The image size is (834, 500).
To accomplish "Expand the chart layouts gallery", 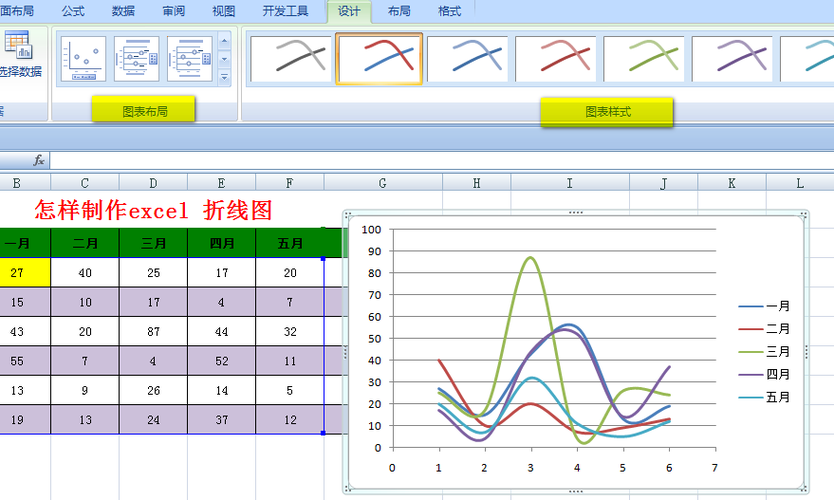I will click(224, 78).
